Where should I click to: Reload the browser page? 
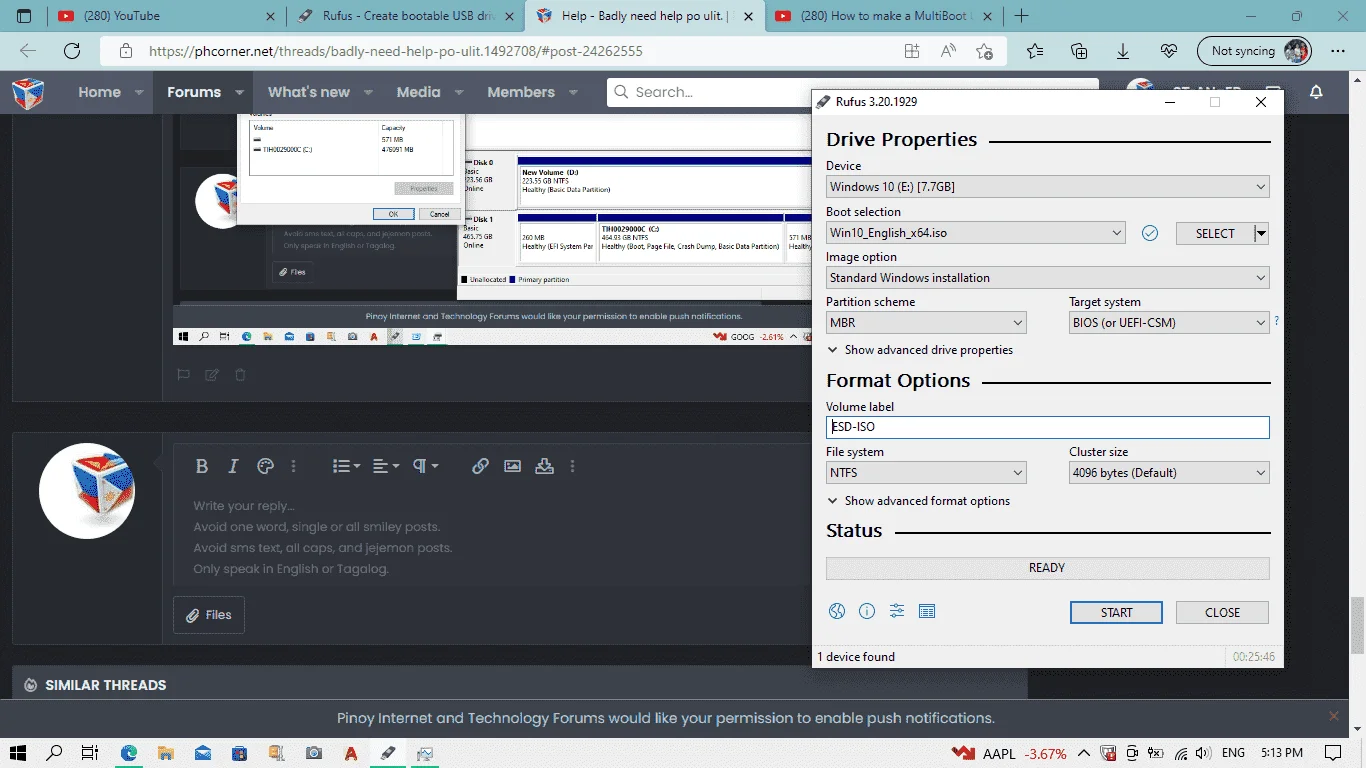click(x=72, y=51)
